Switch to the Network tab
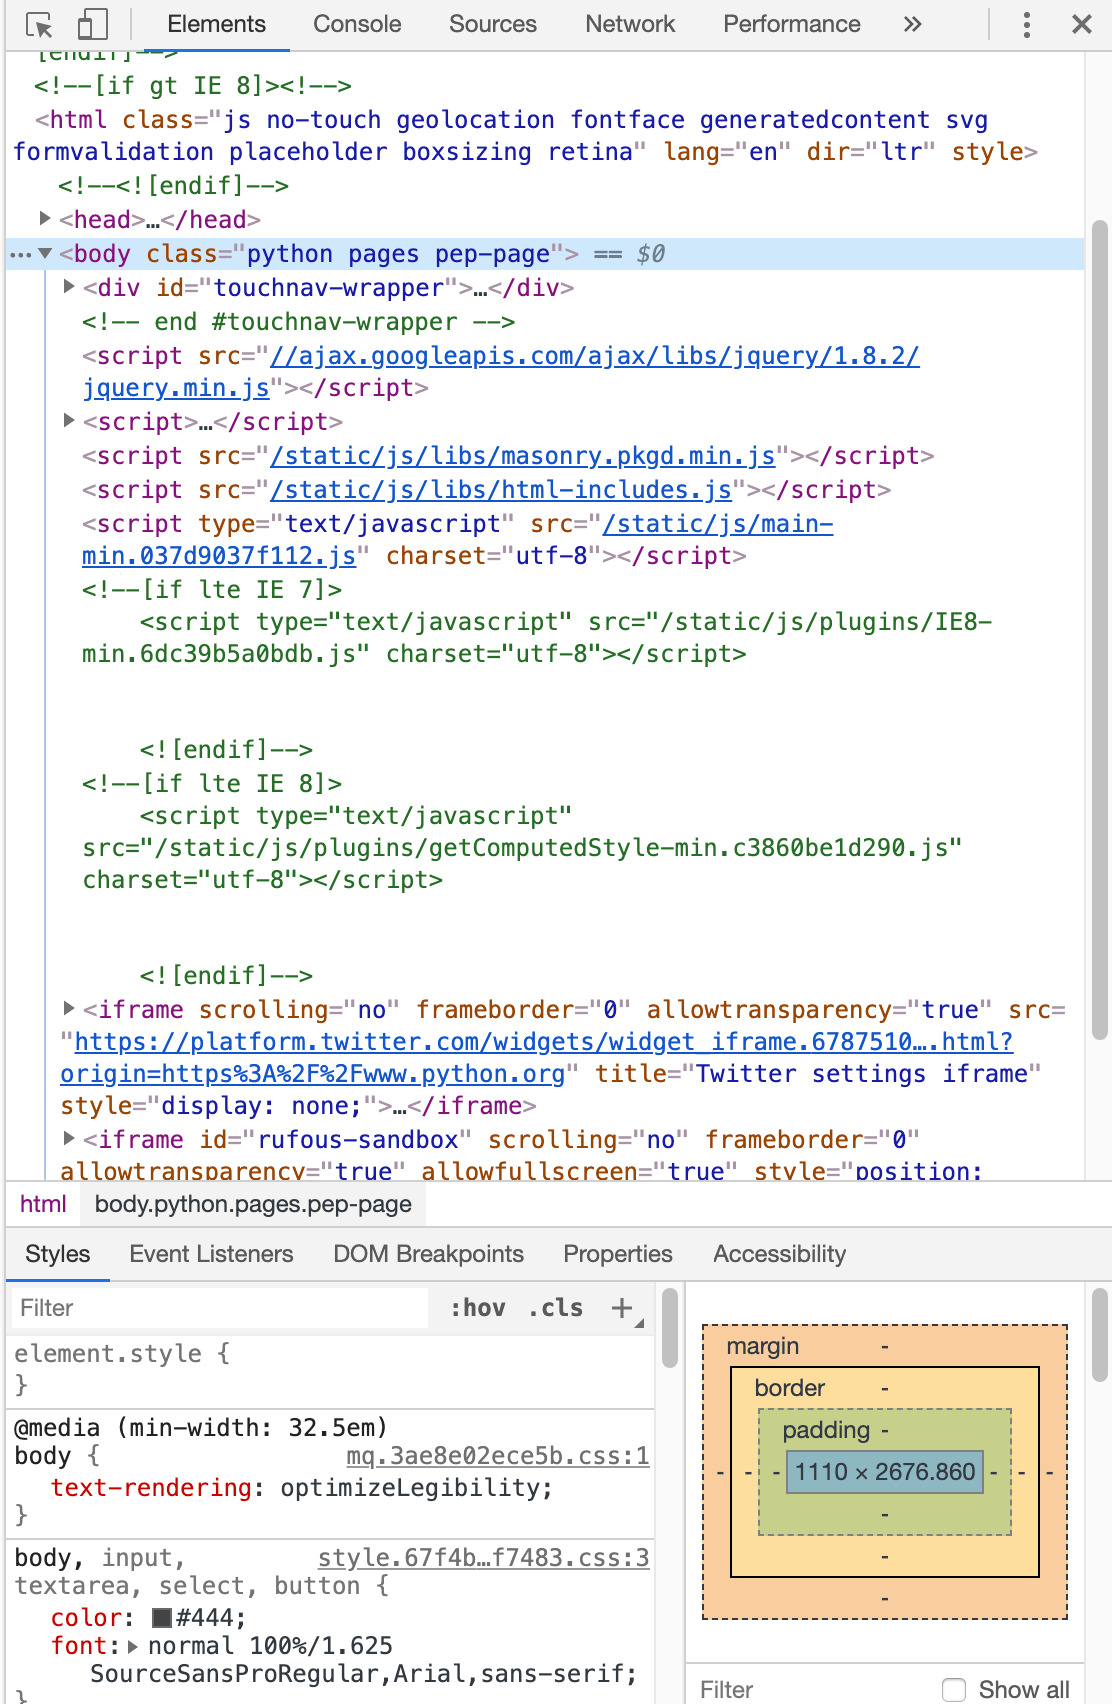This screenshot has height=1704, width=1112. [x=630, y=25]
